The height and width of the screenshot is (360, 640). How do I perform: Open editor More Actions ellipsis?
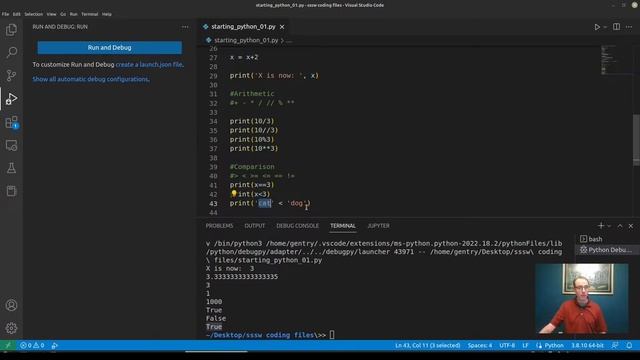pos(629,27)
